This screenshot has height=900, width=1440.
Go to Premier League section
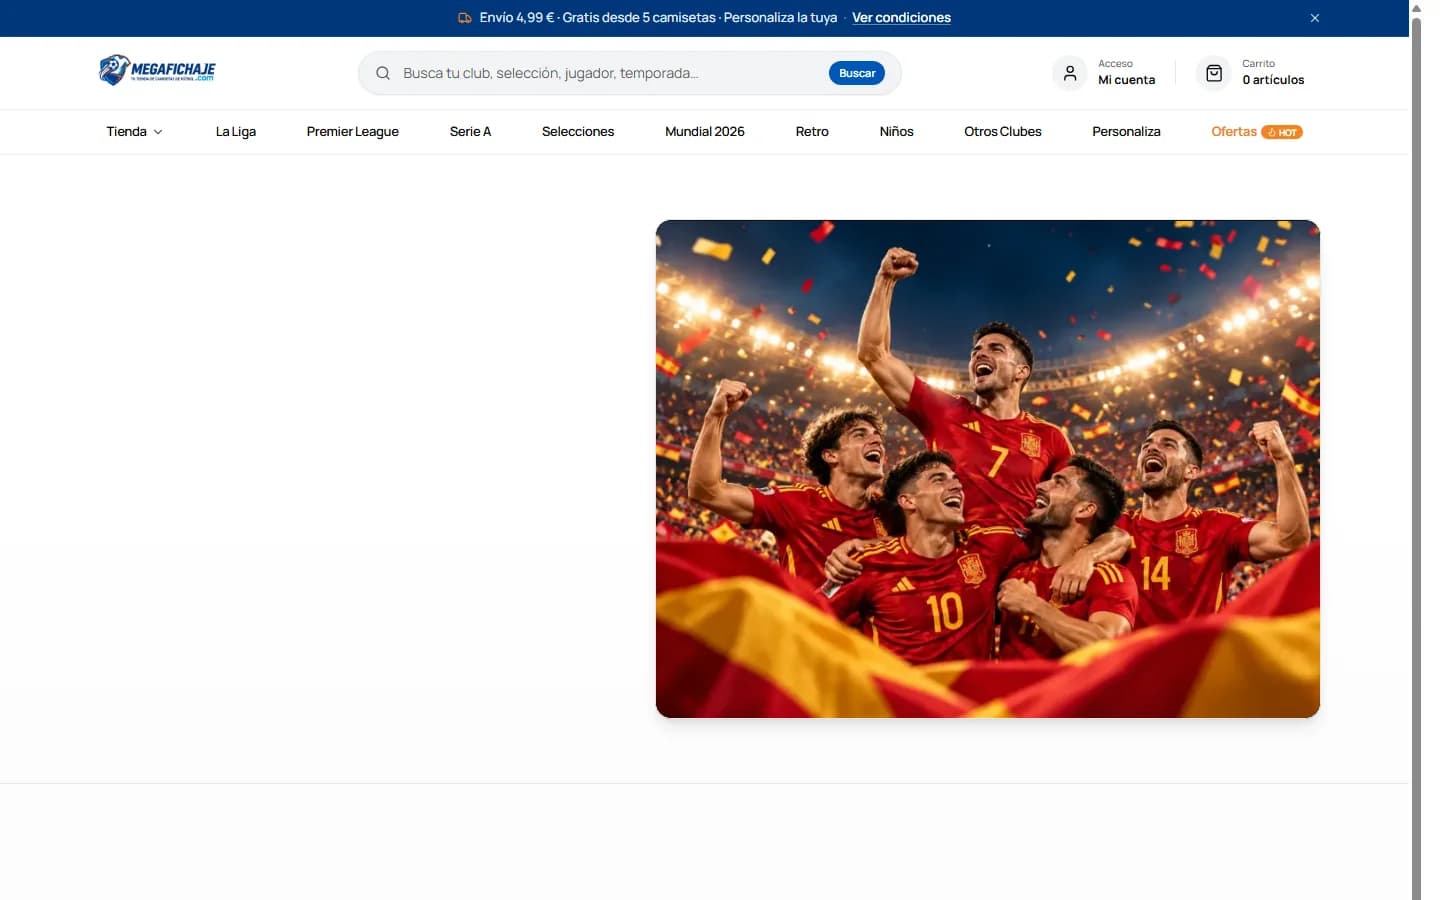(x=353, y=132)
